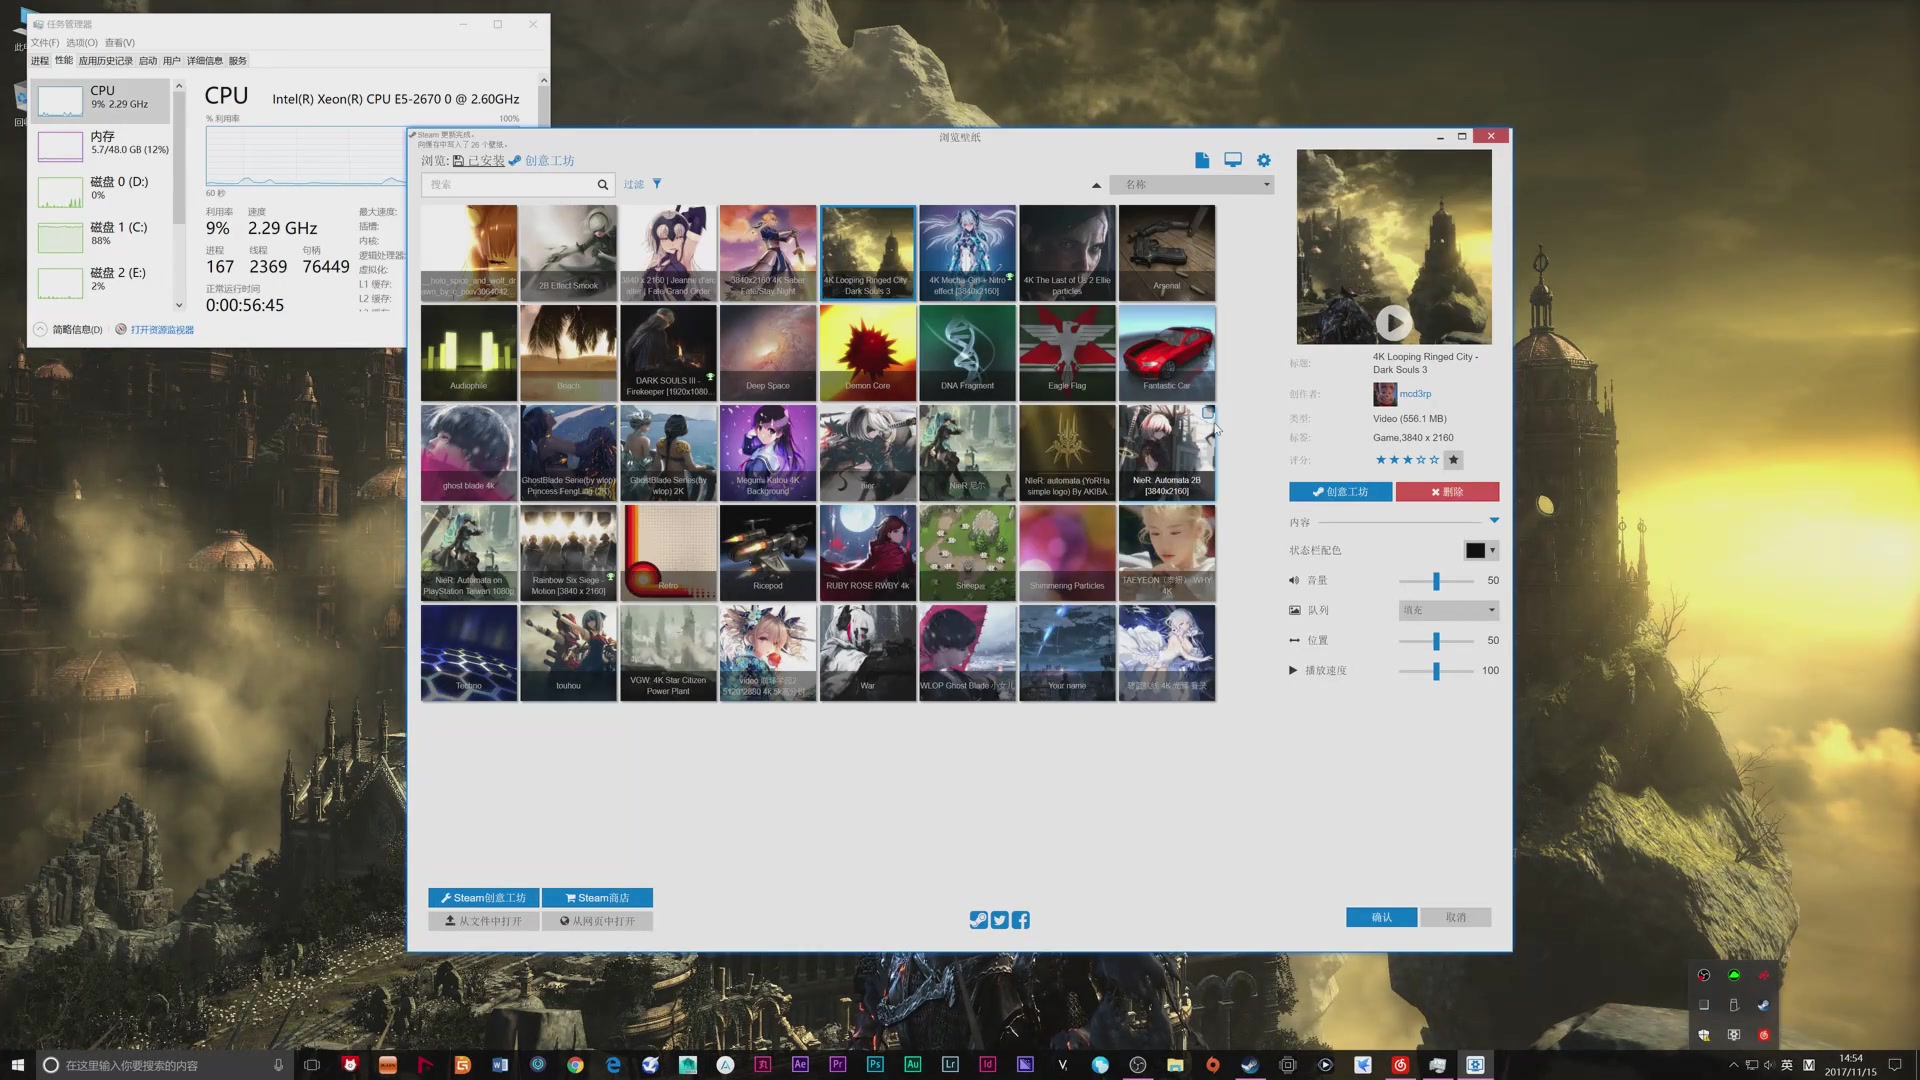Open Task Manager Options menu
The height and width of the screenshot is (1080, 1920).
pyautogui.click(x=82, y=43)
